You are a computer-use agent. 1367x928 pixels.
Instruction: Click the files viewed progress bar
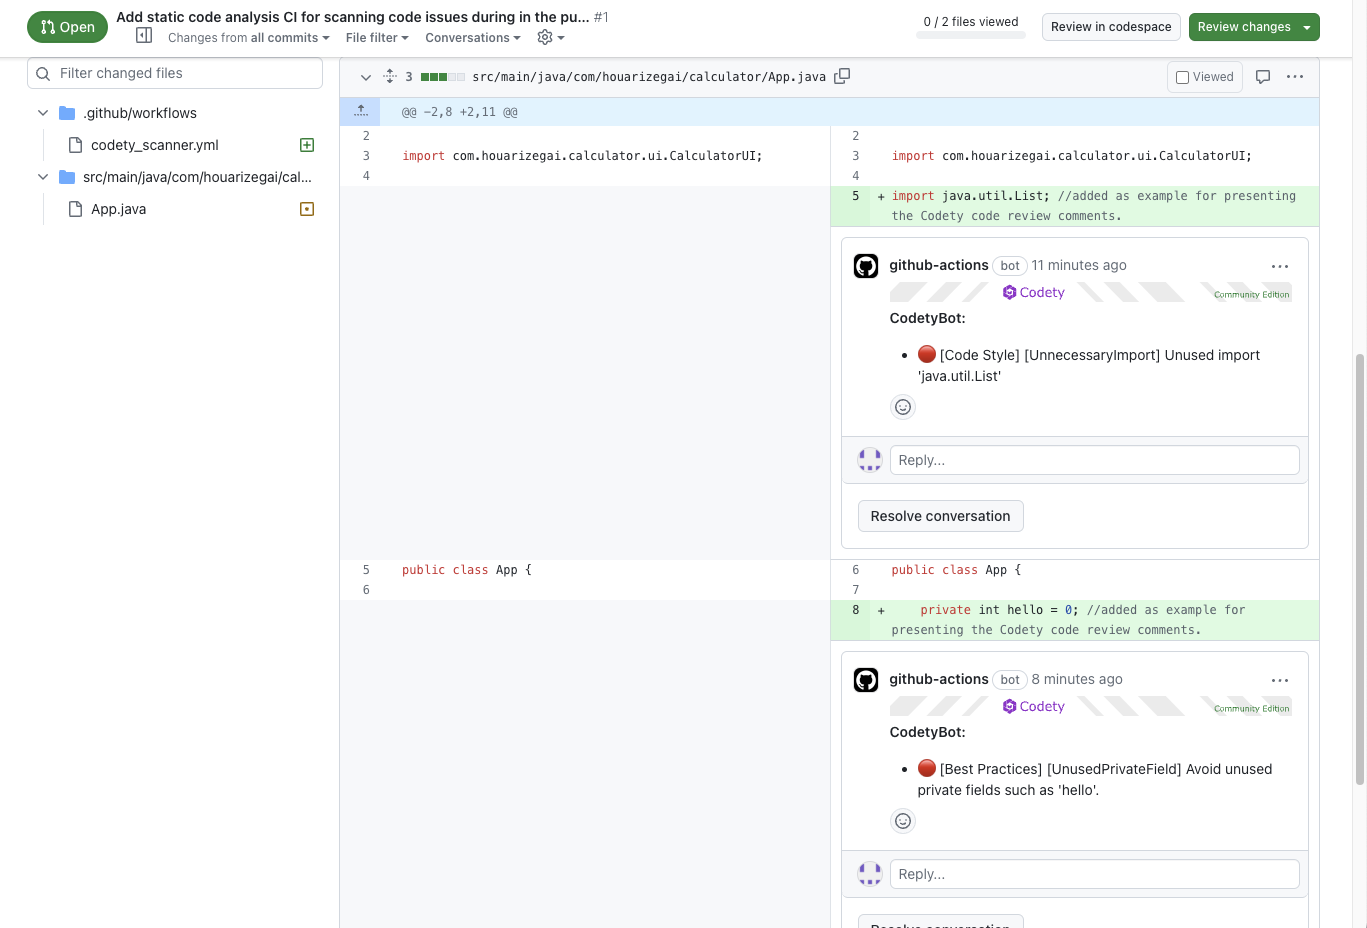click(x=971, y=36)
